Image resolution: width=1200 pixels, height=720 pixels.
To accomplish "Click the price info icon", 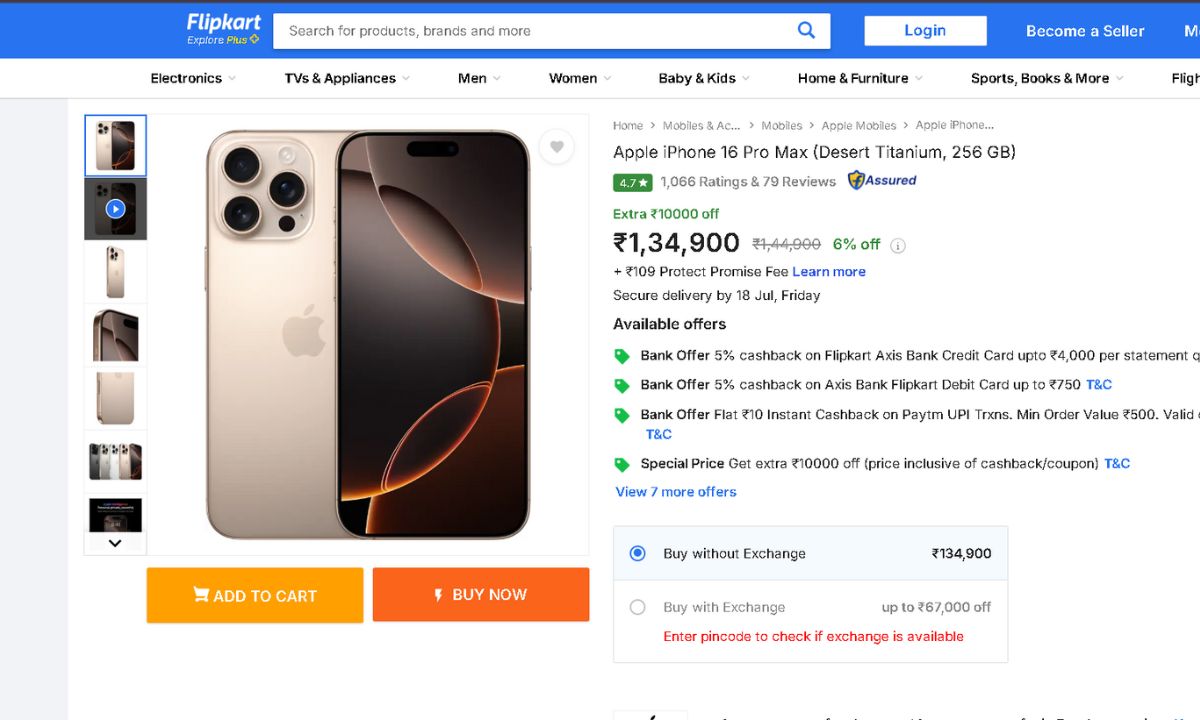I will [x=898, y=245].
